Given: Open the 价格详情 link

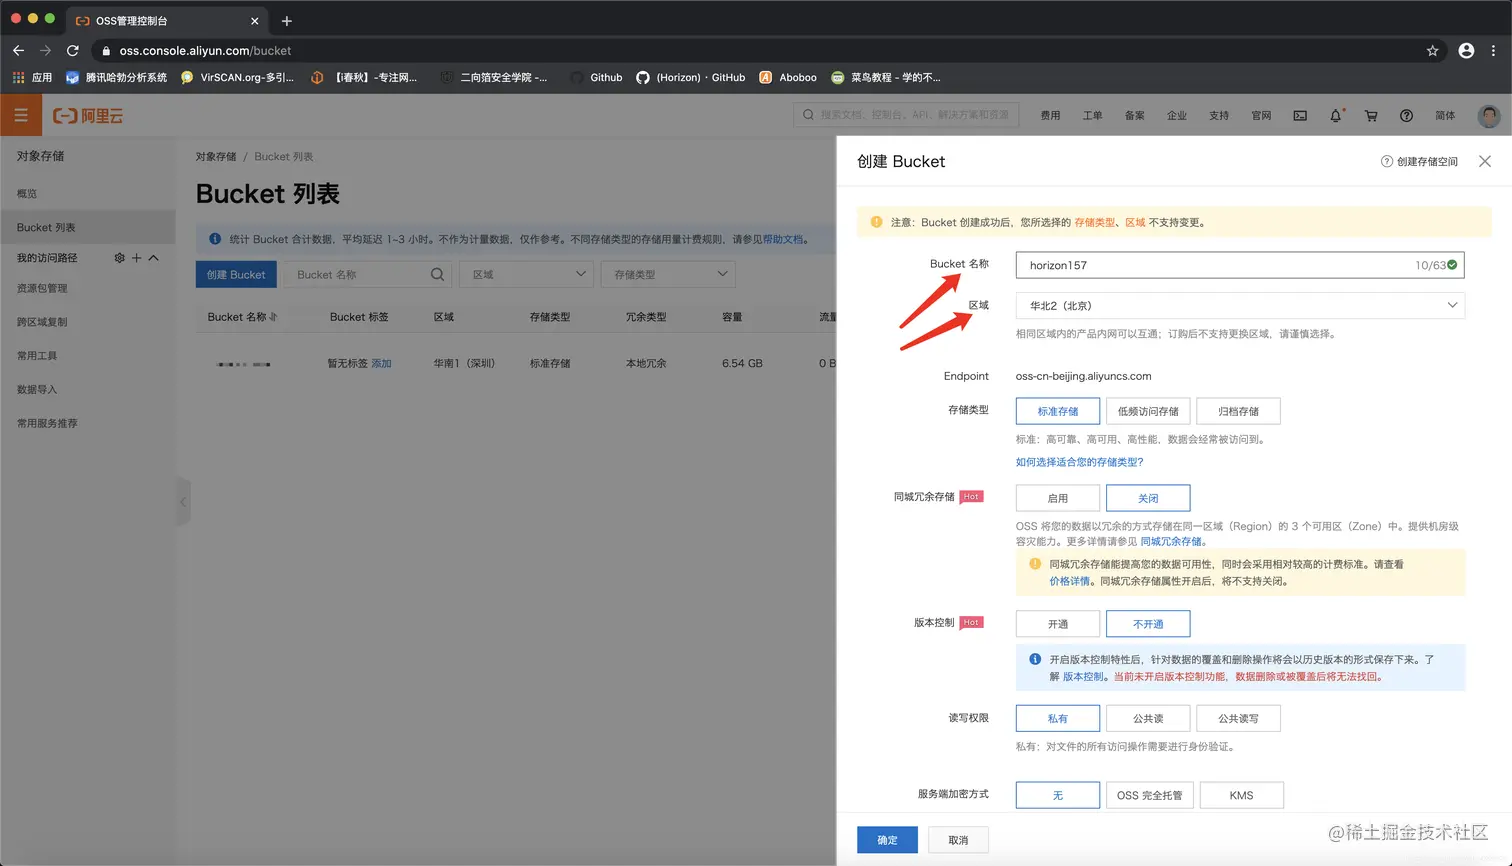Looking at the screenshot, I should coord(1070,581).
